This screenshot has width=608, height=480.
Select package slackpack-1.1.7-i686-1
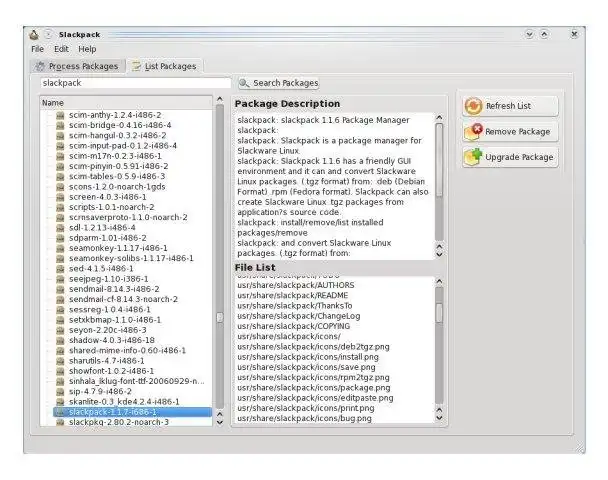coord(133,412)
